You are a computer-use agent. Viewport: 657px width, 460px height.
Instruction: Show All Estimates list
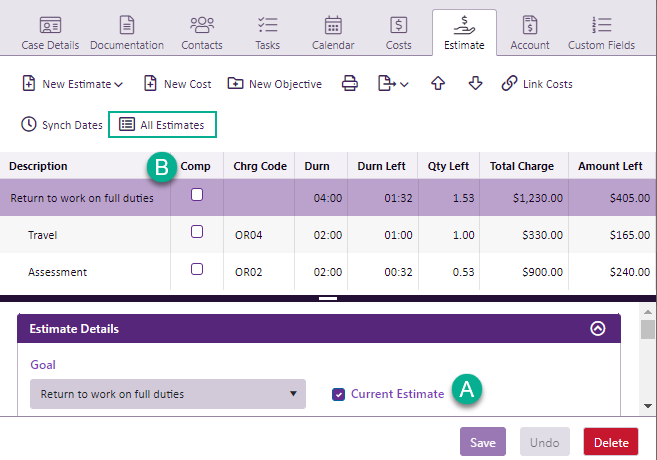coord(162,125)
